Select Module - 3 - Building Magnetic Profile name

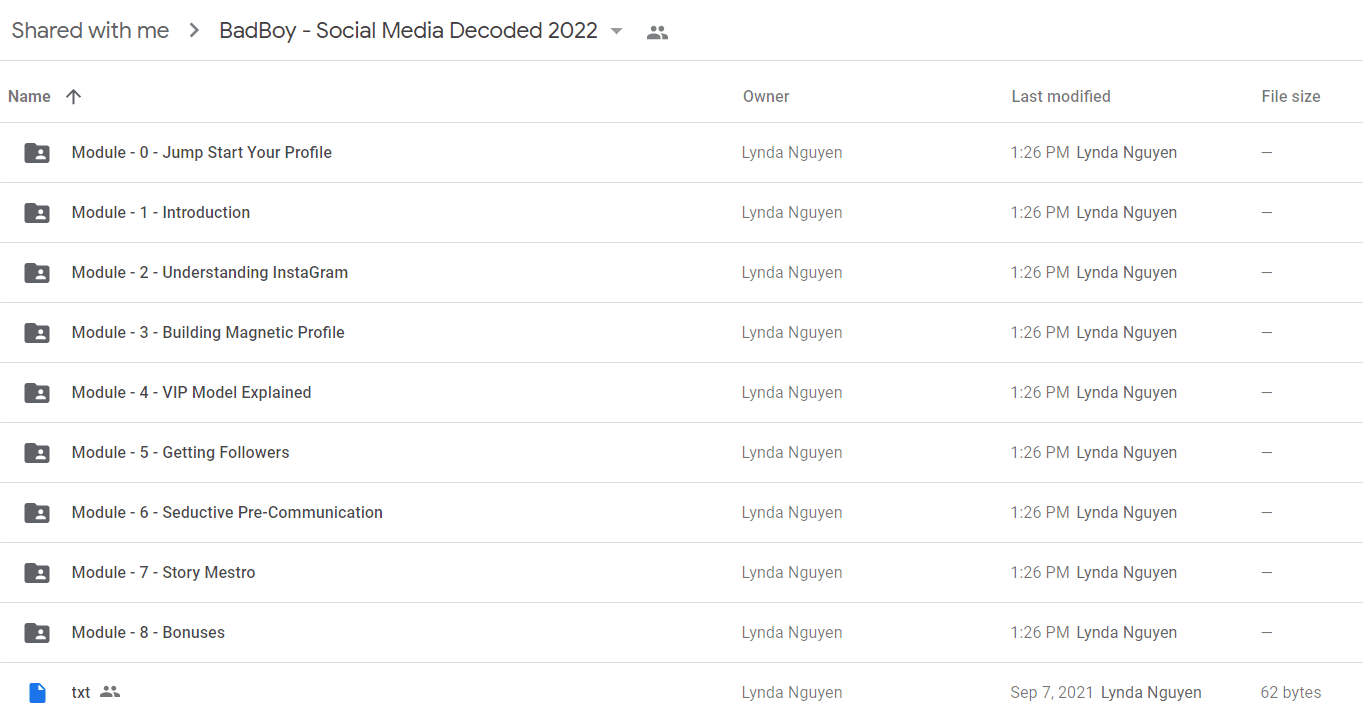[208, 333]
